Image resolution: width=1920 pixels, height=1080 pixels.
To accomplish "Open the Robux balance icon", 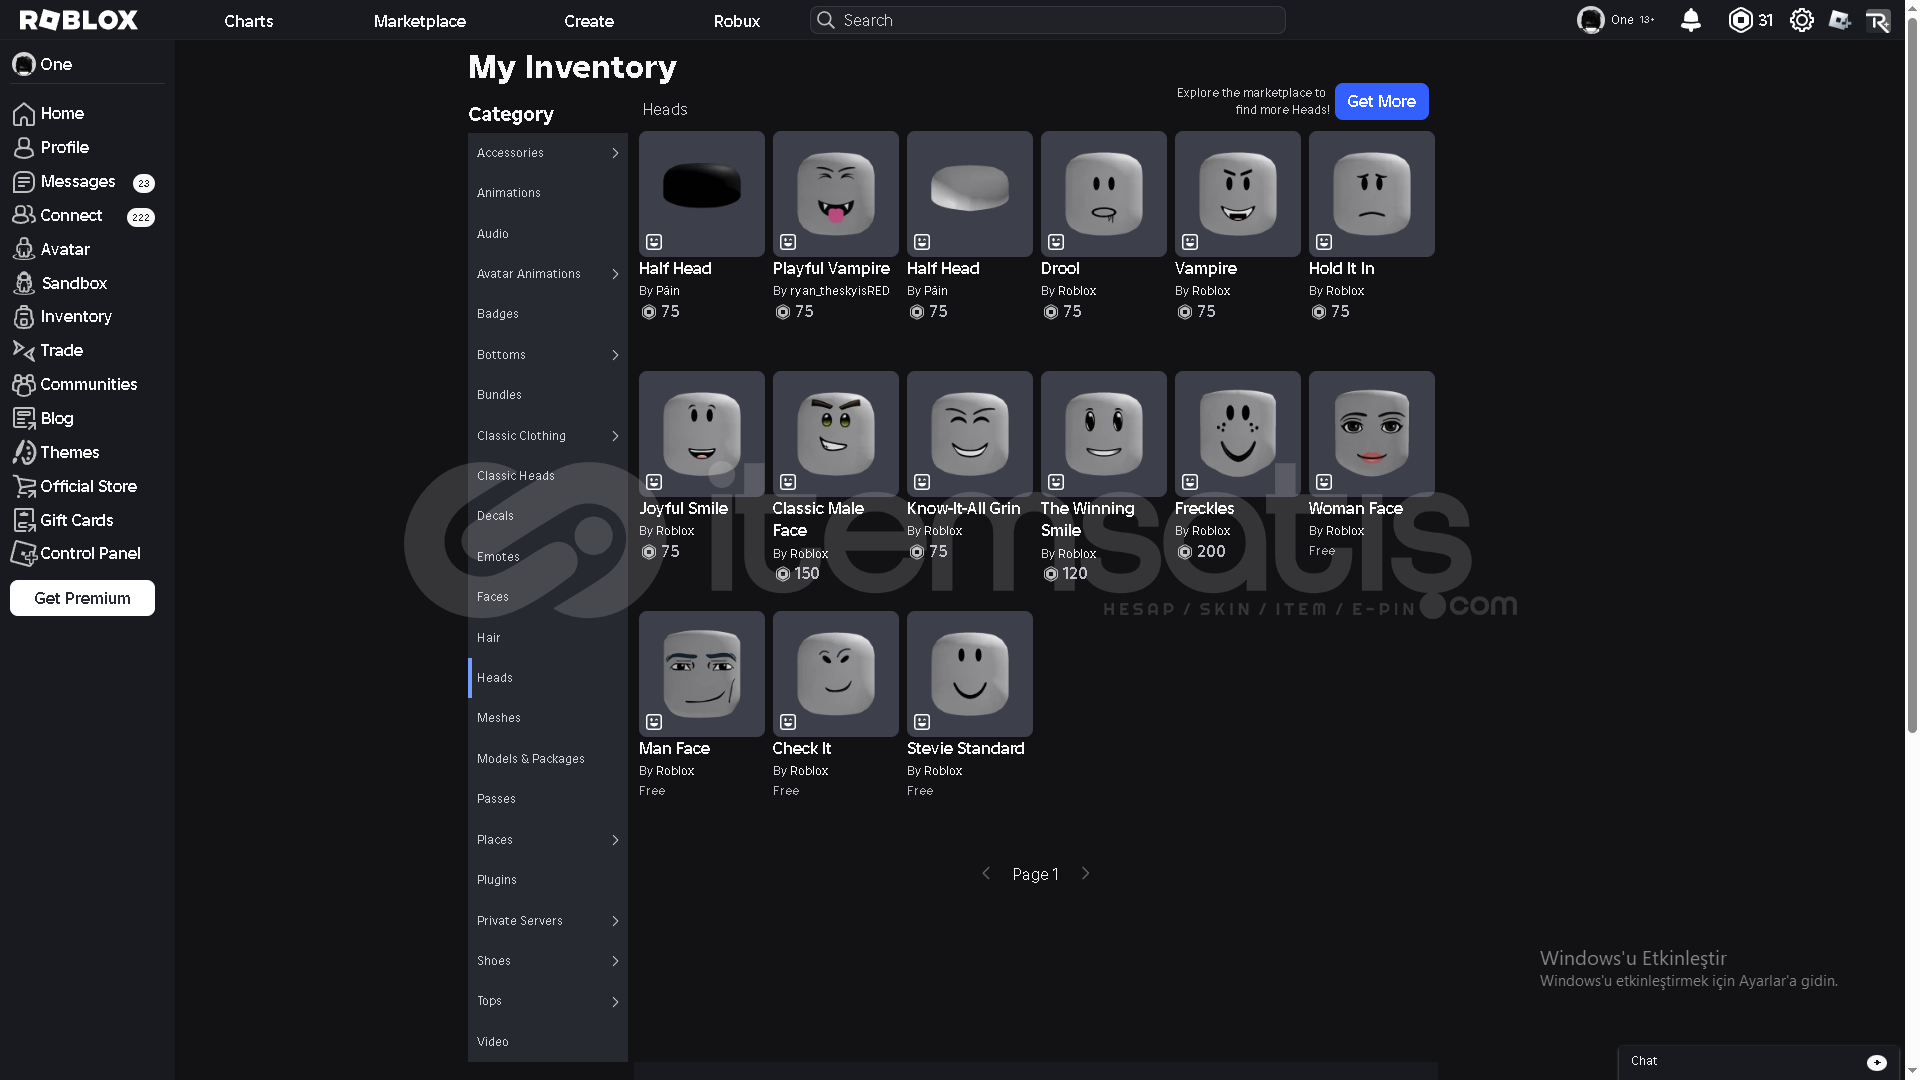I will 1740,20.
